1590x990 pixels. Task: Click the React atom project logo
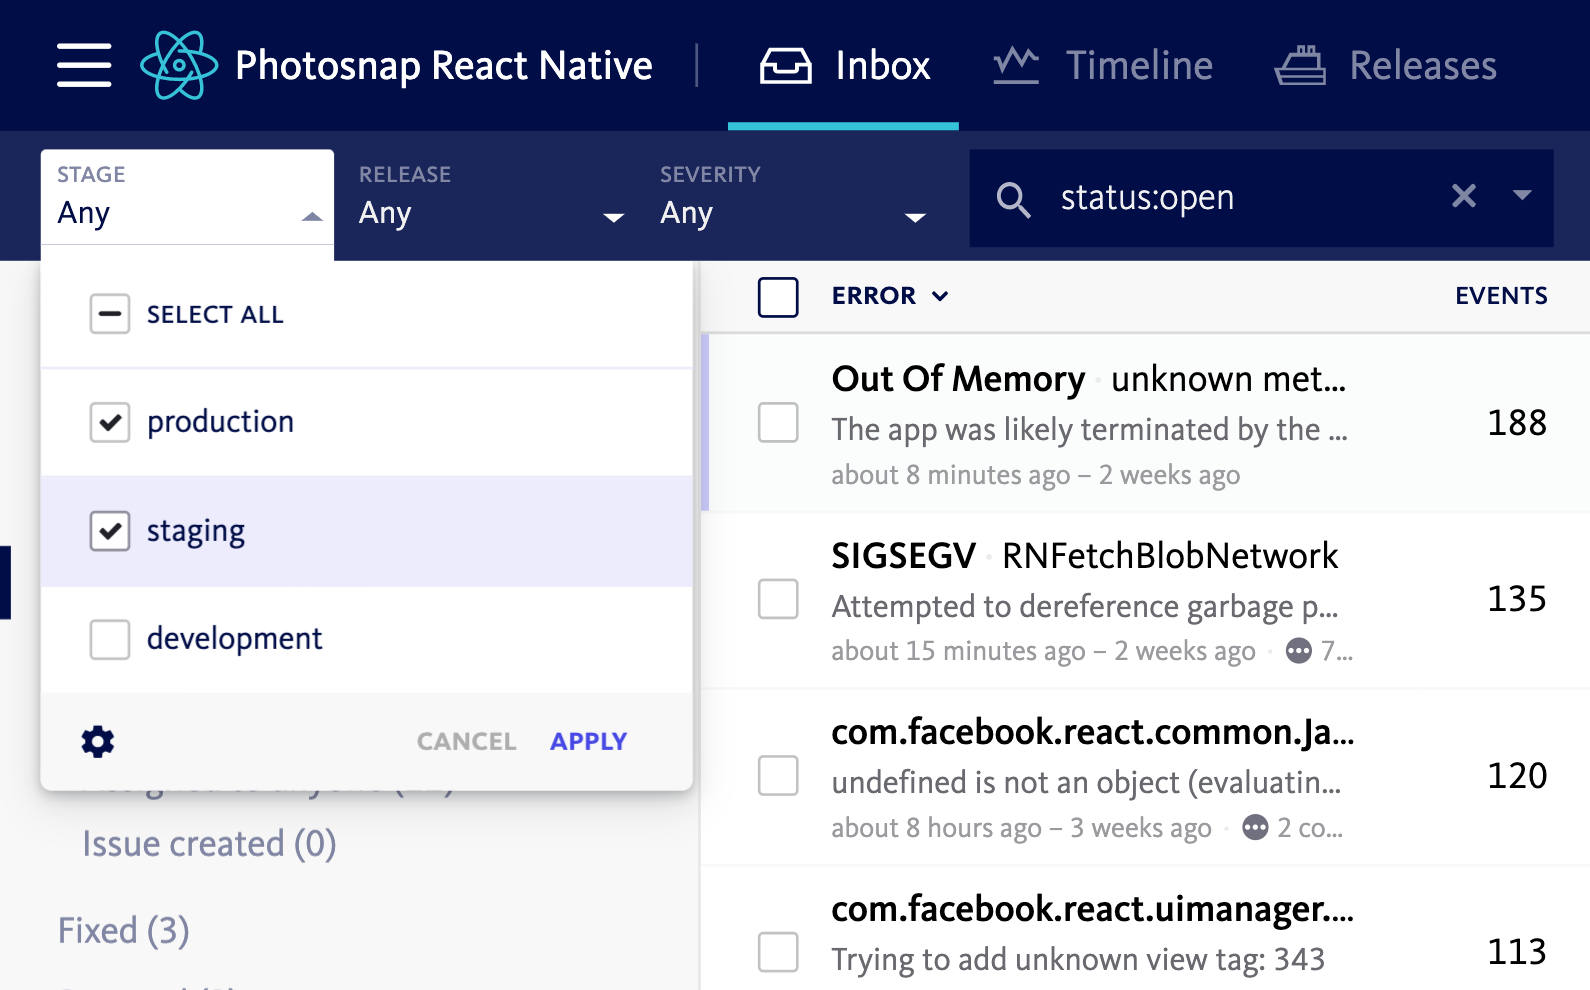179,65
